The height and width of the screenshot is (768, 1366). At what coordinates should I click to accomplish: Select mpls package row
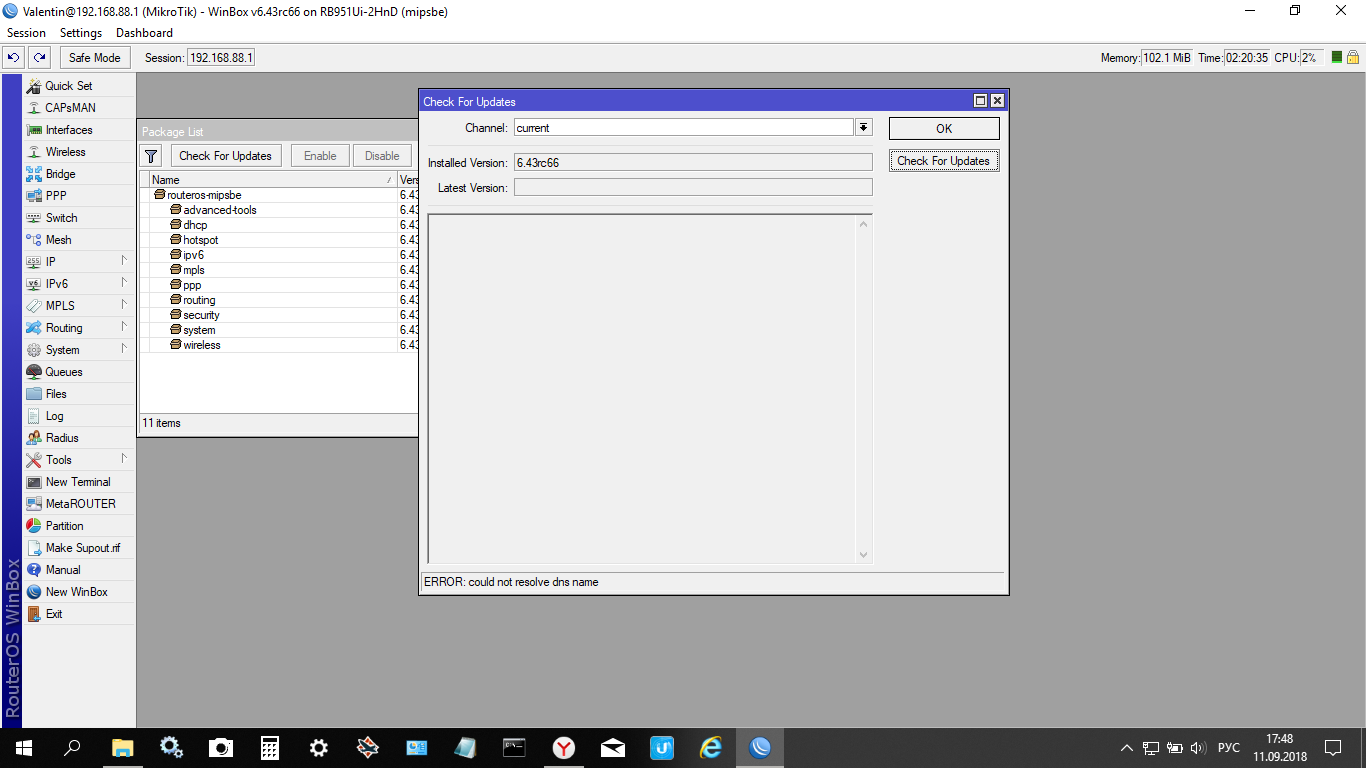(x=279, y=270)
